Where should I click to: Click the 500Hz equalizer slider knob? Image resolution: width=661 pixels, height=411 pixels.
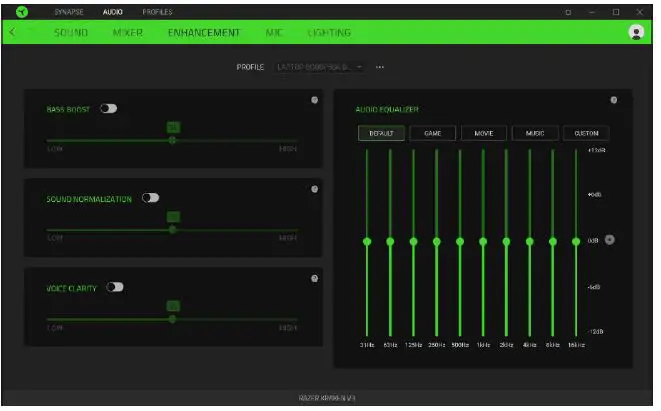460,242
